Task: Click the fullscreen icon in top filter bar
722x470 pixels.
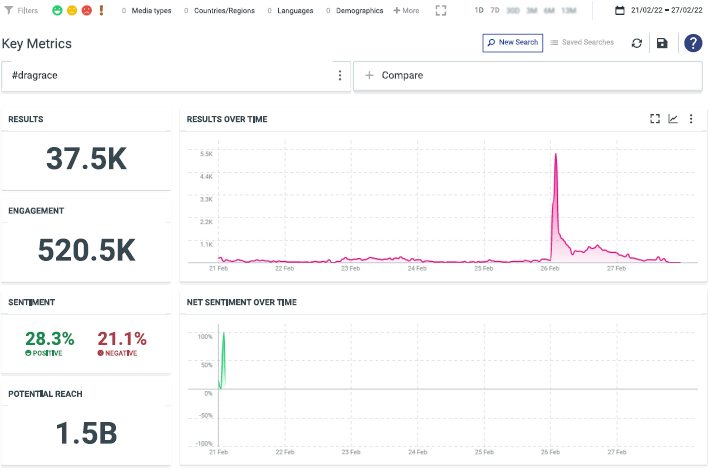Action: (x=441, y=11)
